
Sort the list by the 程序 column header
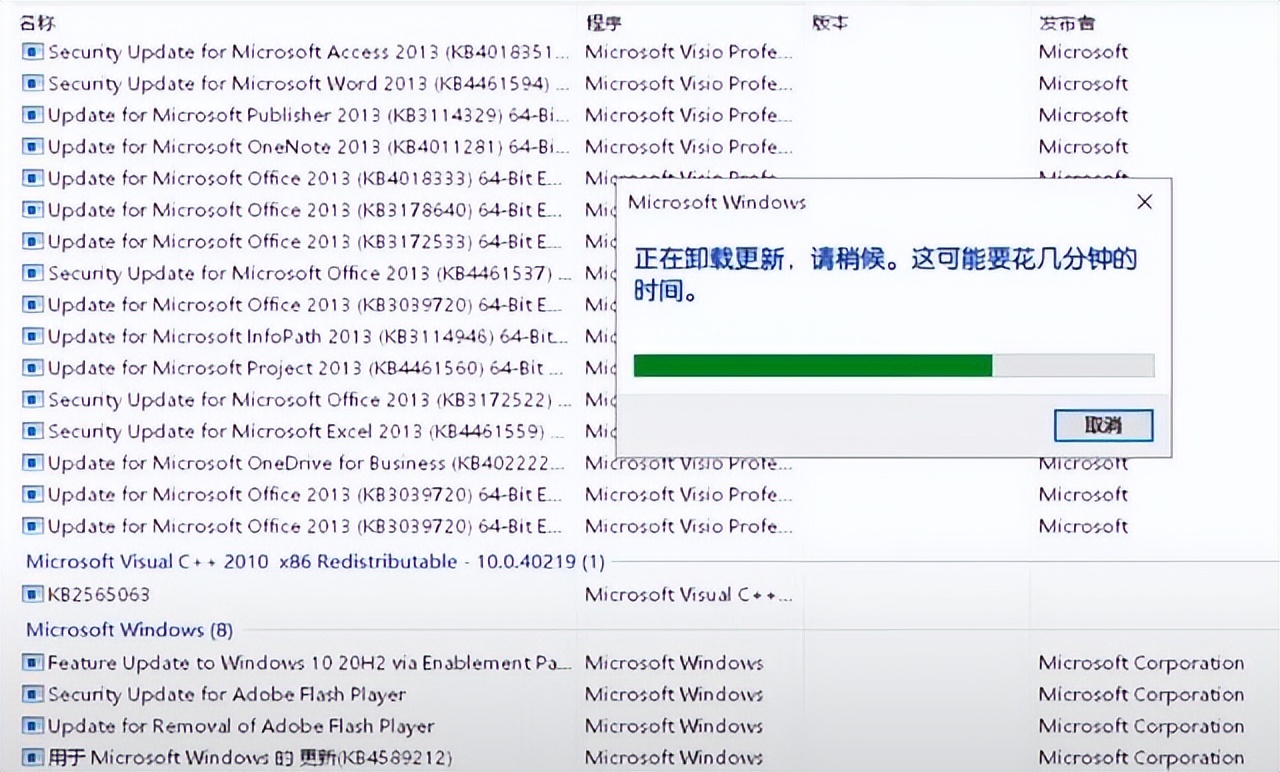pyautogui.click(x=607, y=22)
